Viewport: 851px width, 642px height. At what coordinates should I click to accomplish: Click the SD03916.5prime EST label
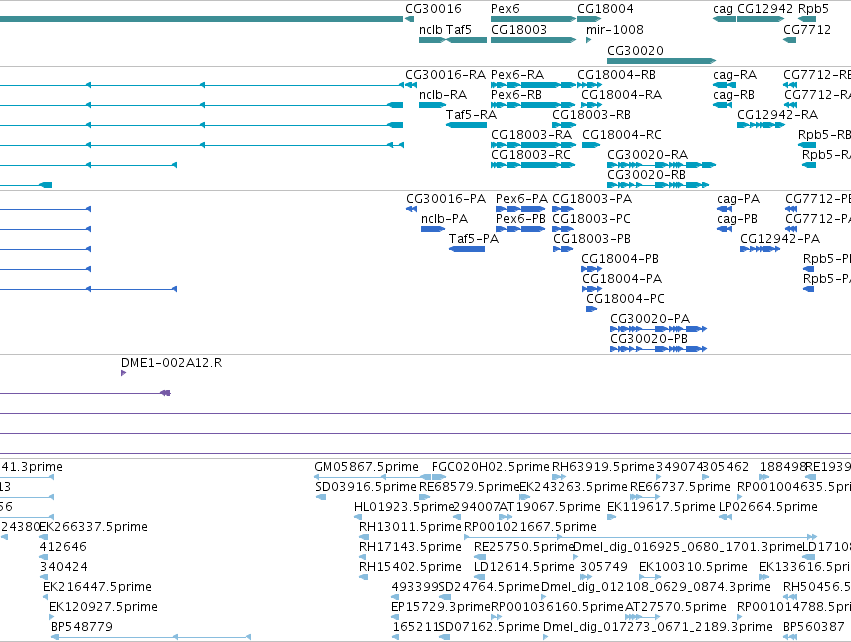click(x=366, y=487)
